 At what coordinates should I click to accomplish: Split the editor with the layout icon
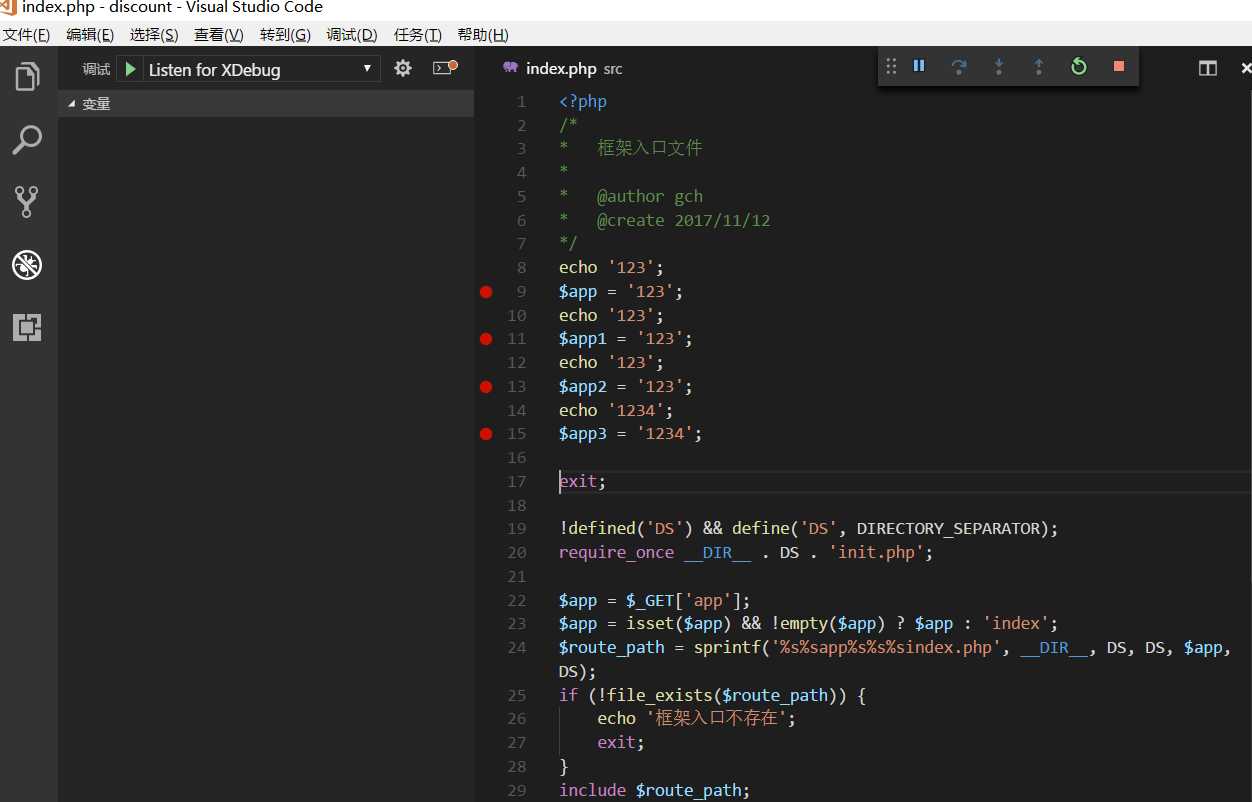pos(1208,68)
